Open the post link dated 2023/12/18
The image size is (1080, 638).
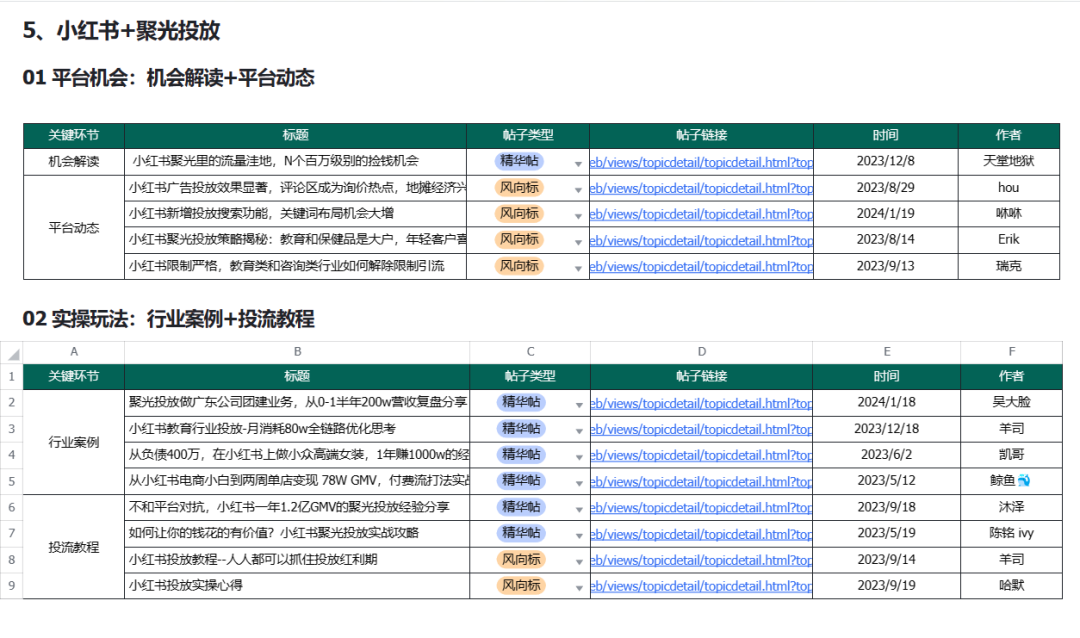[x=701, y=430]
